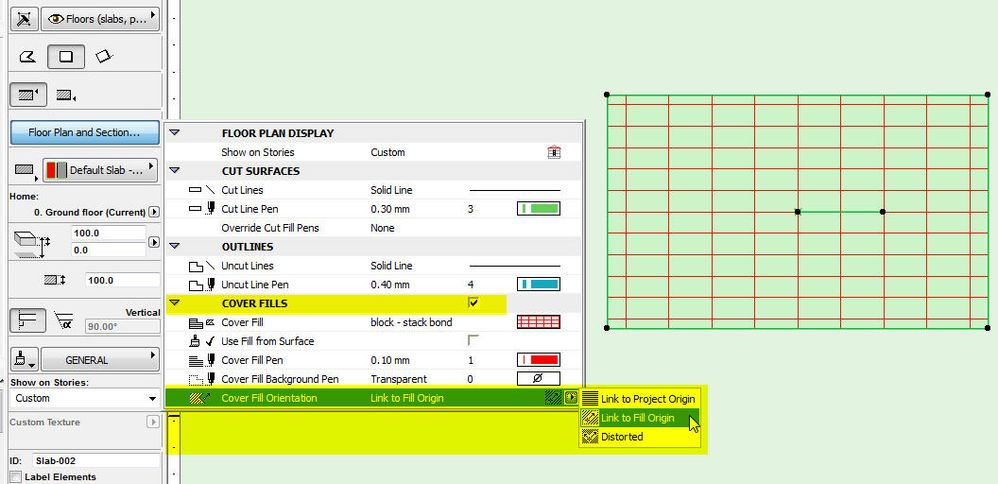Click the 90.00° edge angle field
The image size is (998, 484).
point(122,325)
